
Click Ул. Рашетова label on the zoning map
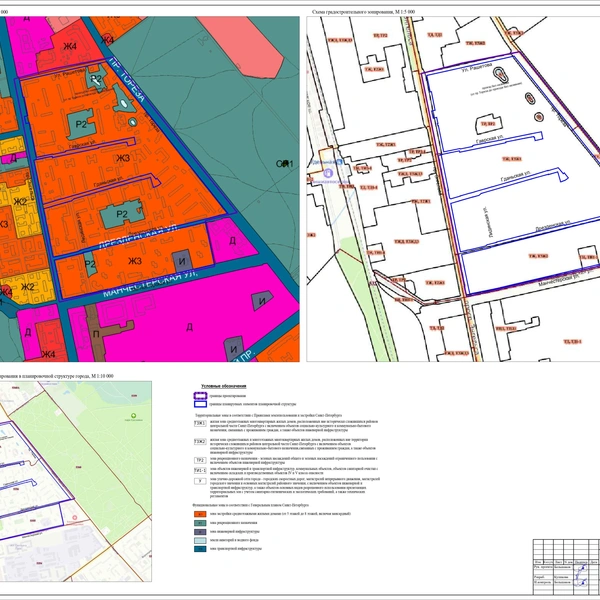pos(476,67)
